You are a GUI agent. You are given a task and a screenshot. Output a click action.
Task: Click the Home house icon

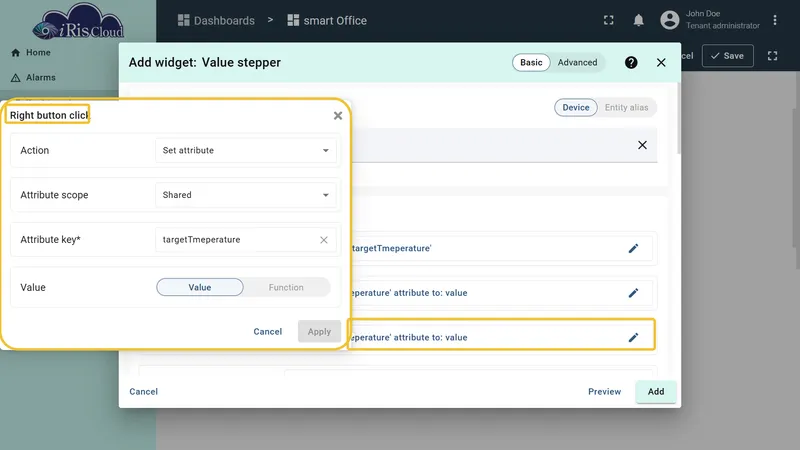(15, 53)
